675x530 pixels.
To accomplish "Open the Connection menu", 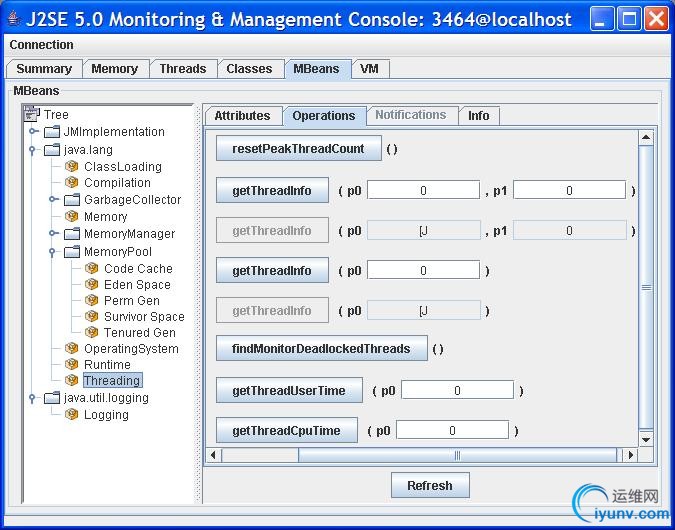I will click(41, 45).
